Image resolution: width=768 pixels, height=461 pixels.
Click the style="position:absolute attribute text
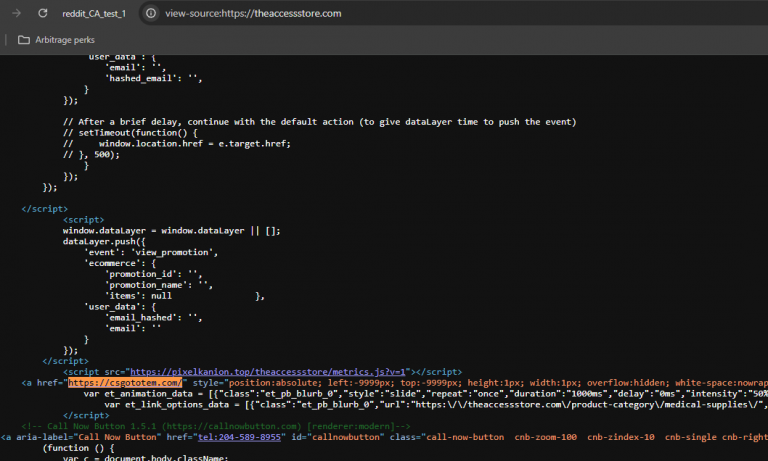point(256,383)
